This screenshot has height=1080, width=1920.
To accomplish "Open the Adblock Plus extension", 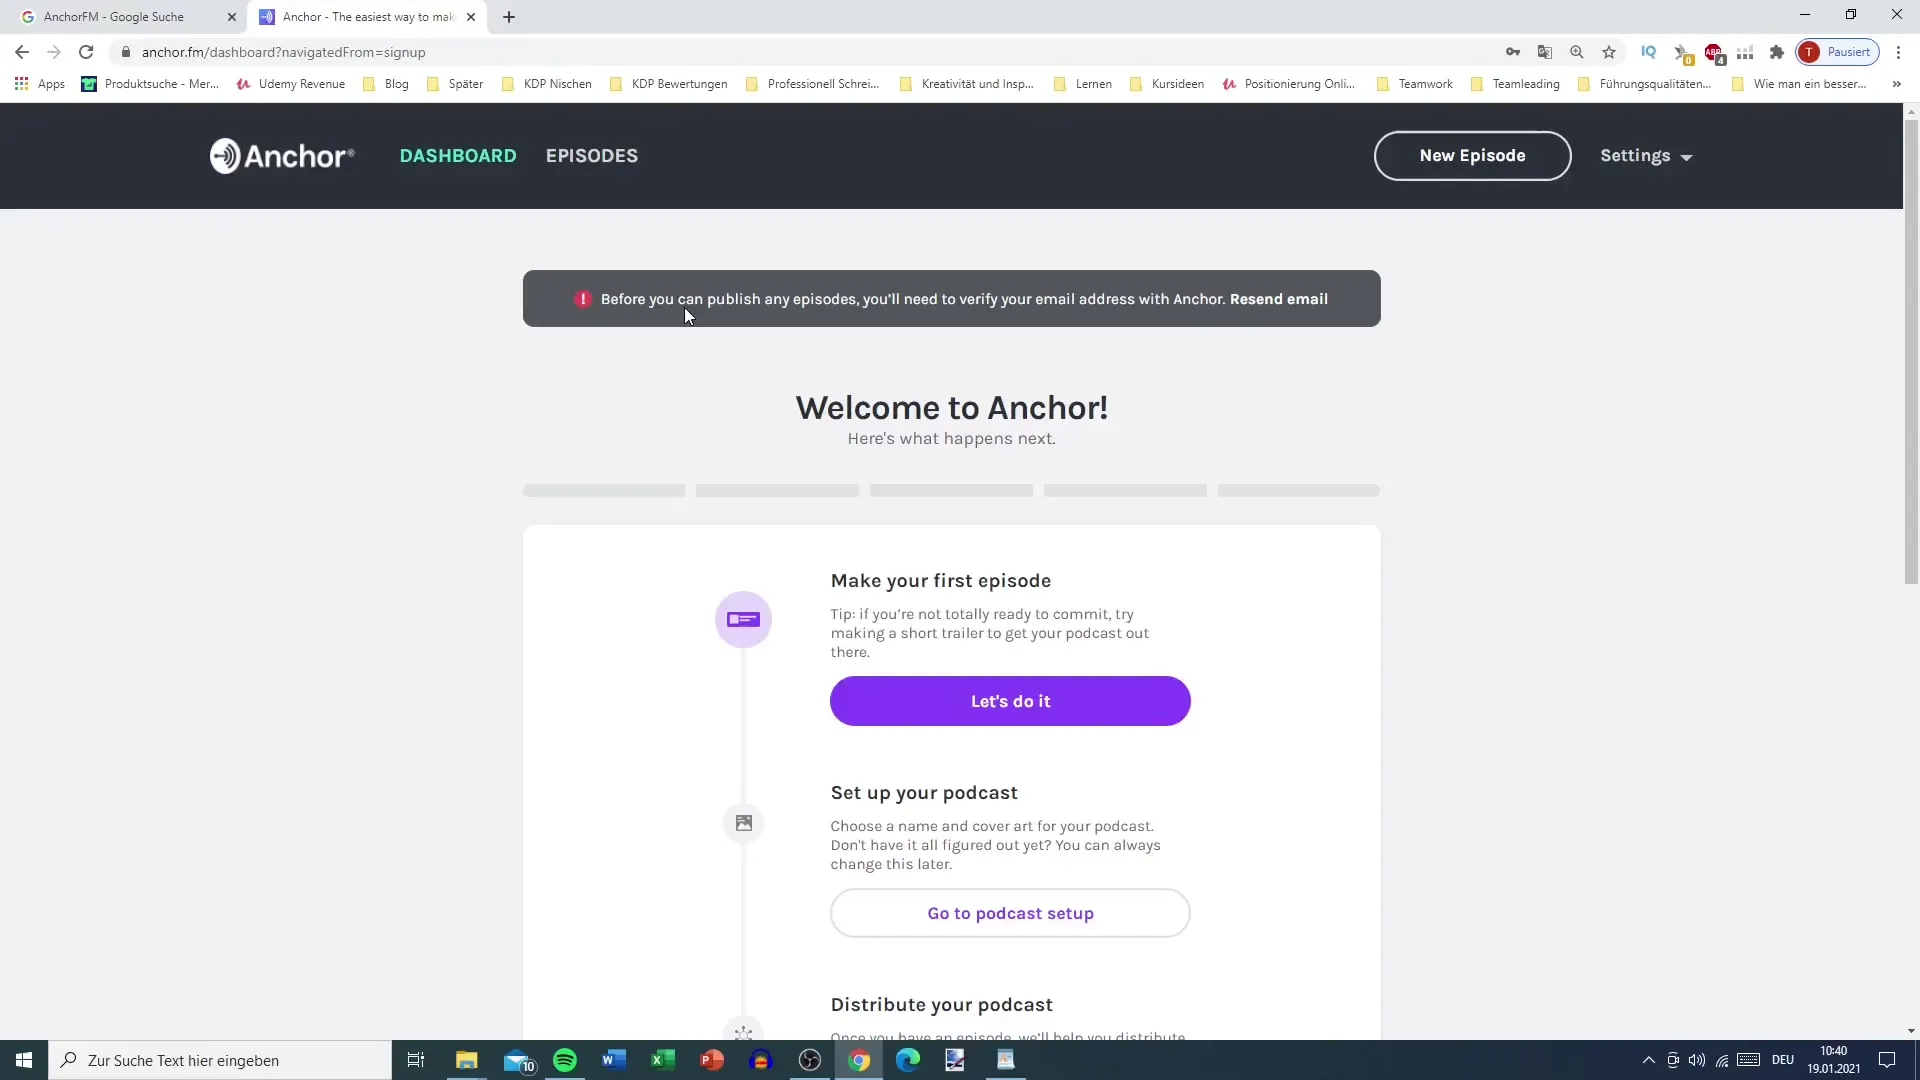I will (1714, 52).
